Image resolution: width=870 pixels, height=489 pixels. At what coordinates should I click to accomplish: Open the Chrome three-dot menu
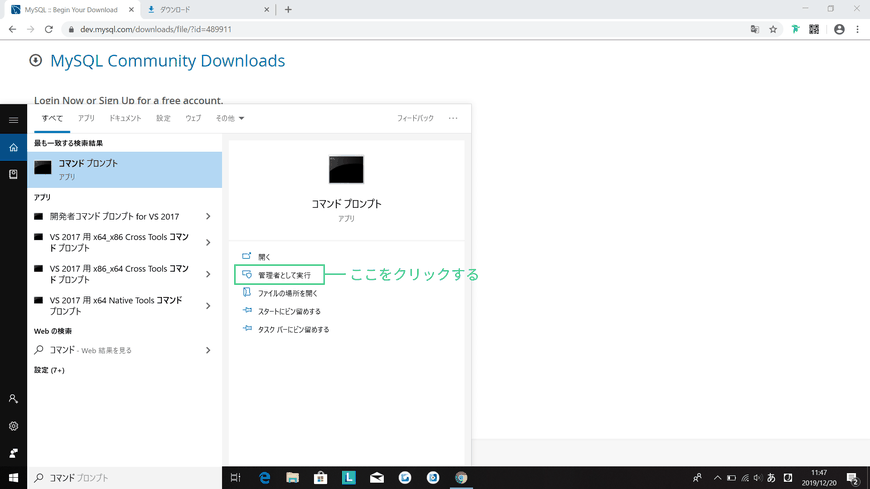coord(858,29)
